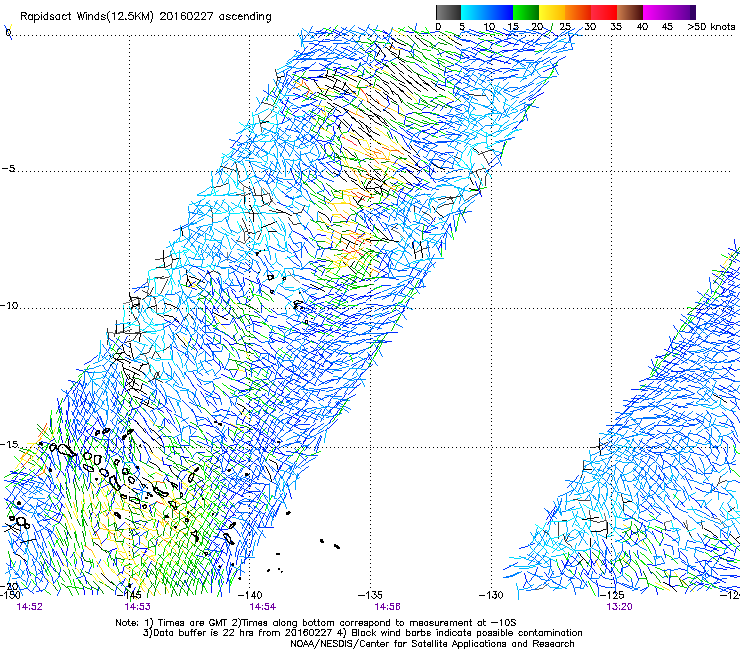
Task: Click the legend scale number '25'
Action: tap(565, 27)
